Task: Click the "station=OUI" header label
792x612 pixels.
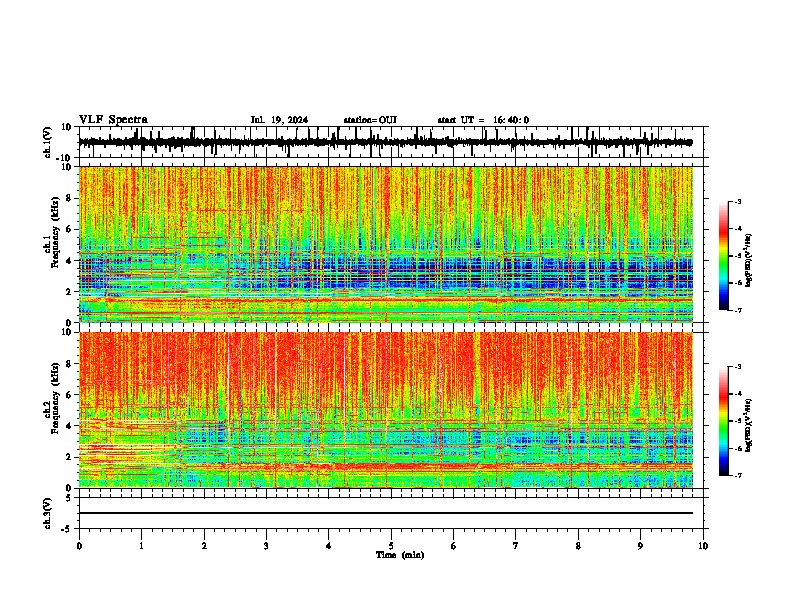Action: 370,120
